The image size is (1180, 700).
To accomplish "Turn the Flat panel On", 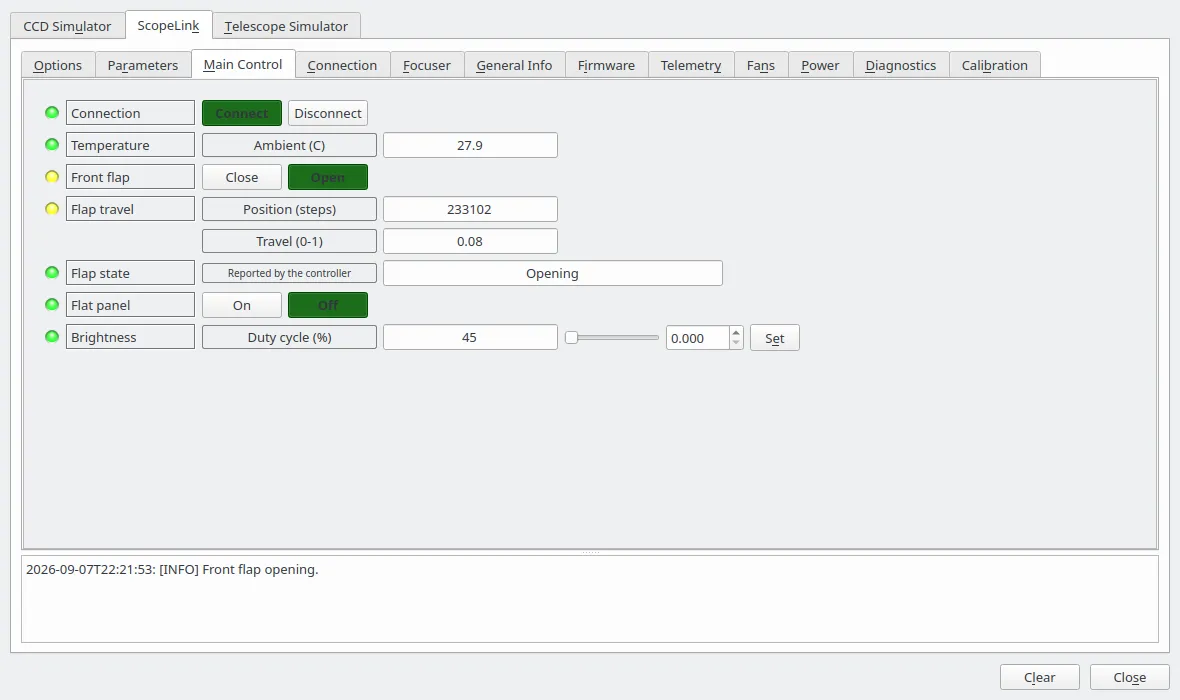I will point(242,305).
